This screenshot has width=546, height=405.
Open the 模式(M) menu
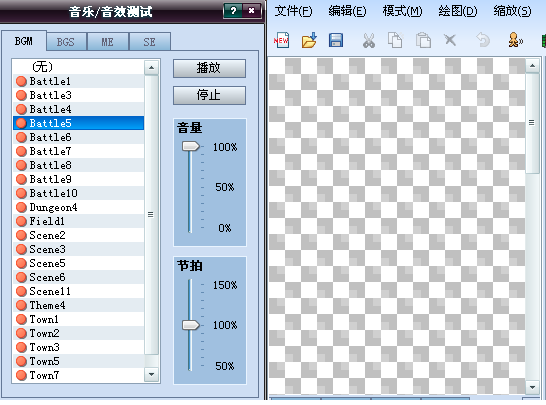pos(403,11)
